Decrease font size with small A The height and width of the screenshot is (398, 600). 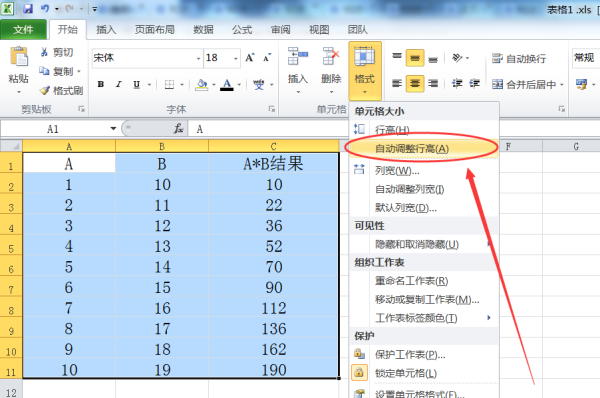[267, 58]
